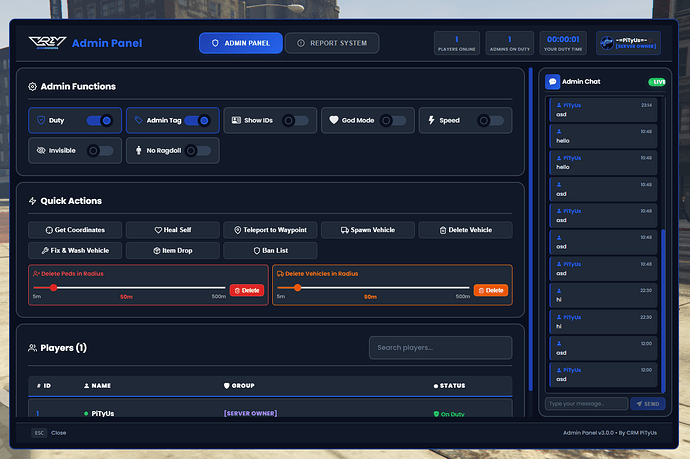Toggle the Duty switch off
Screen dimensions: 690x459
point(100,120)
